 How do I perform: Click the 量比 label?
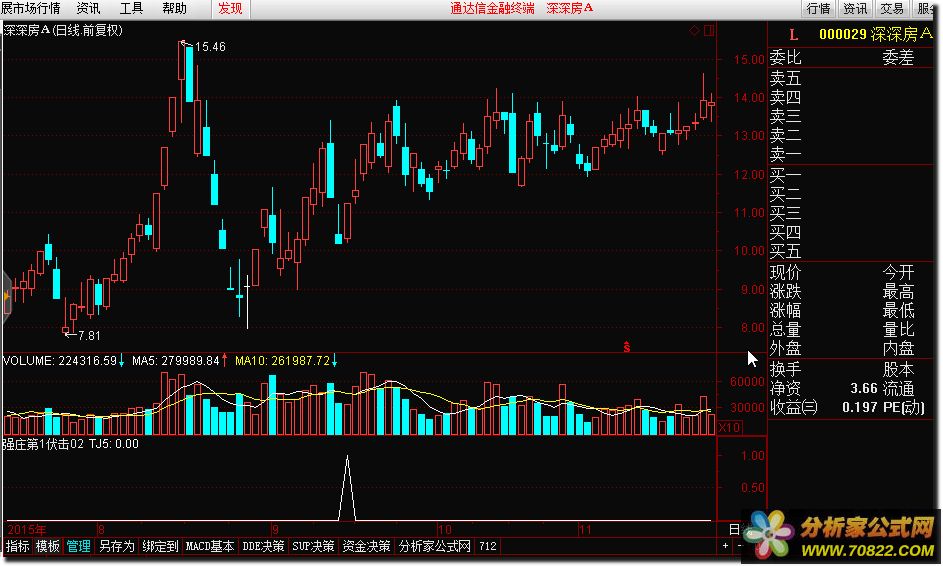tap(898, 330)
